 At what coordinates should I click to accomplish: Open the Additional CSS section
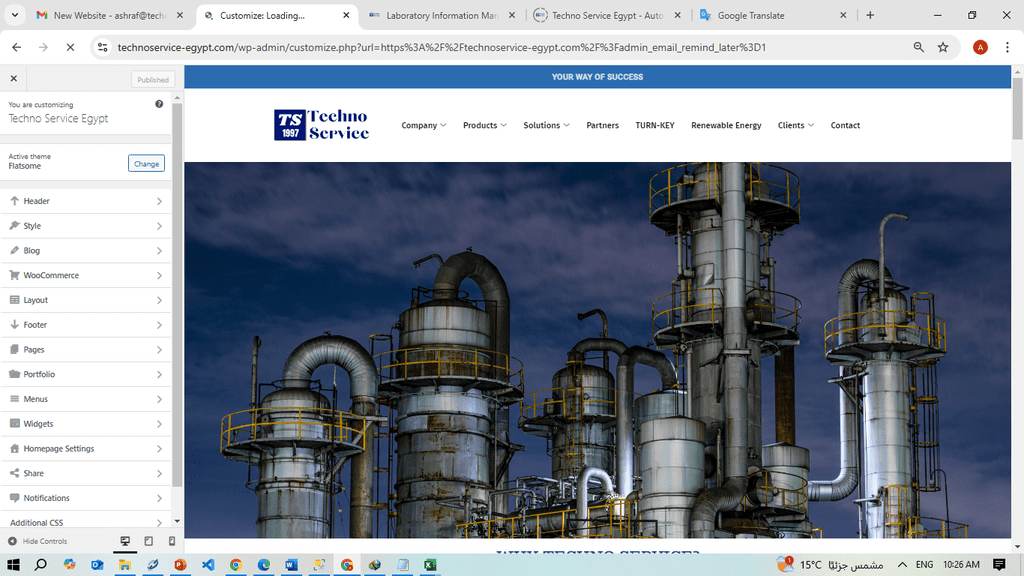pos(86,522)
